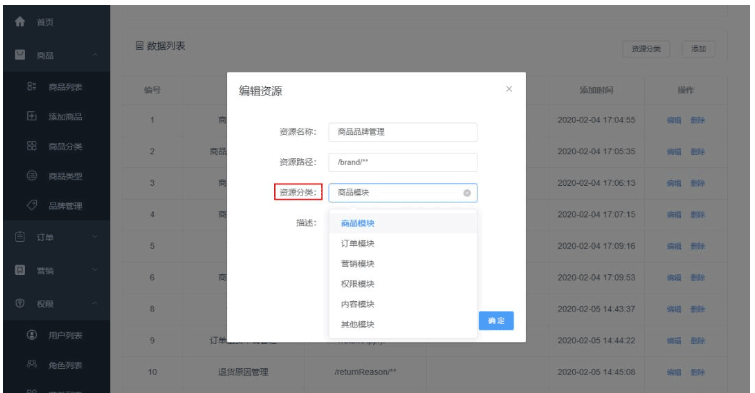Click the 权限 shield icon

tap(20, 303)
